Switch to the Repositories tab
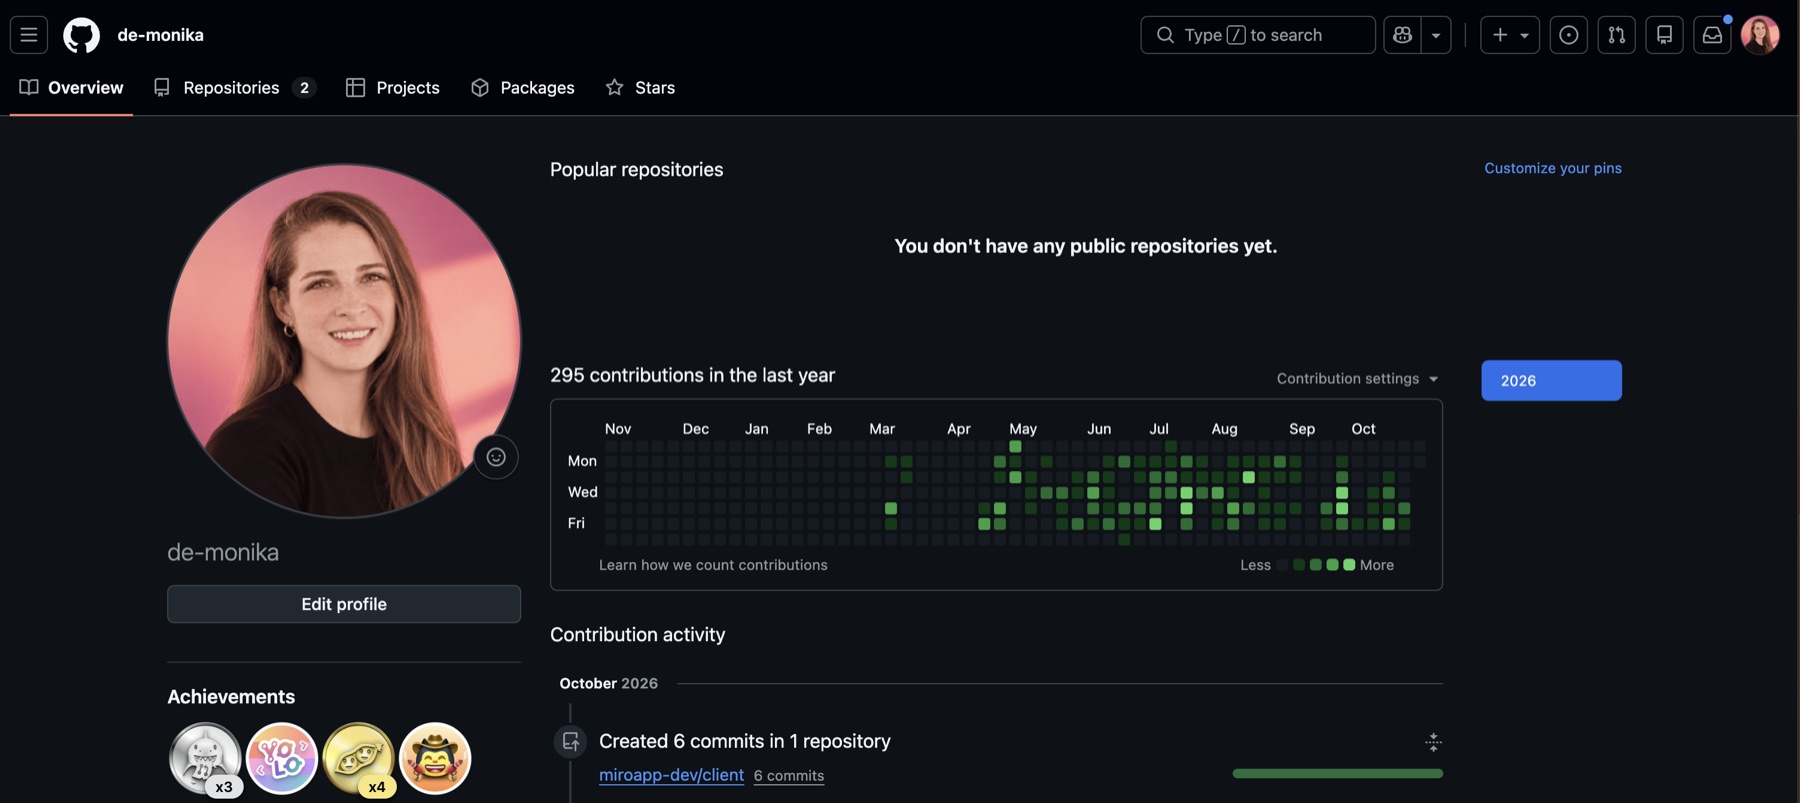 234,88
